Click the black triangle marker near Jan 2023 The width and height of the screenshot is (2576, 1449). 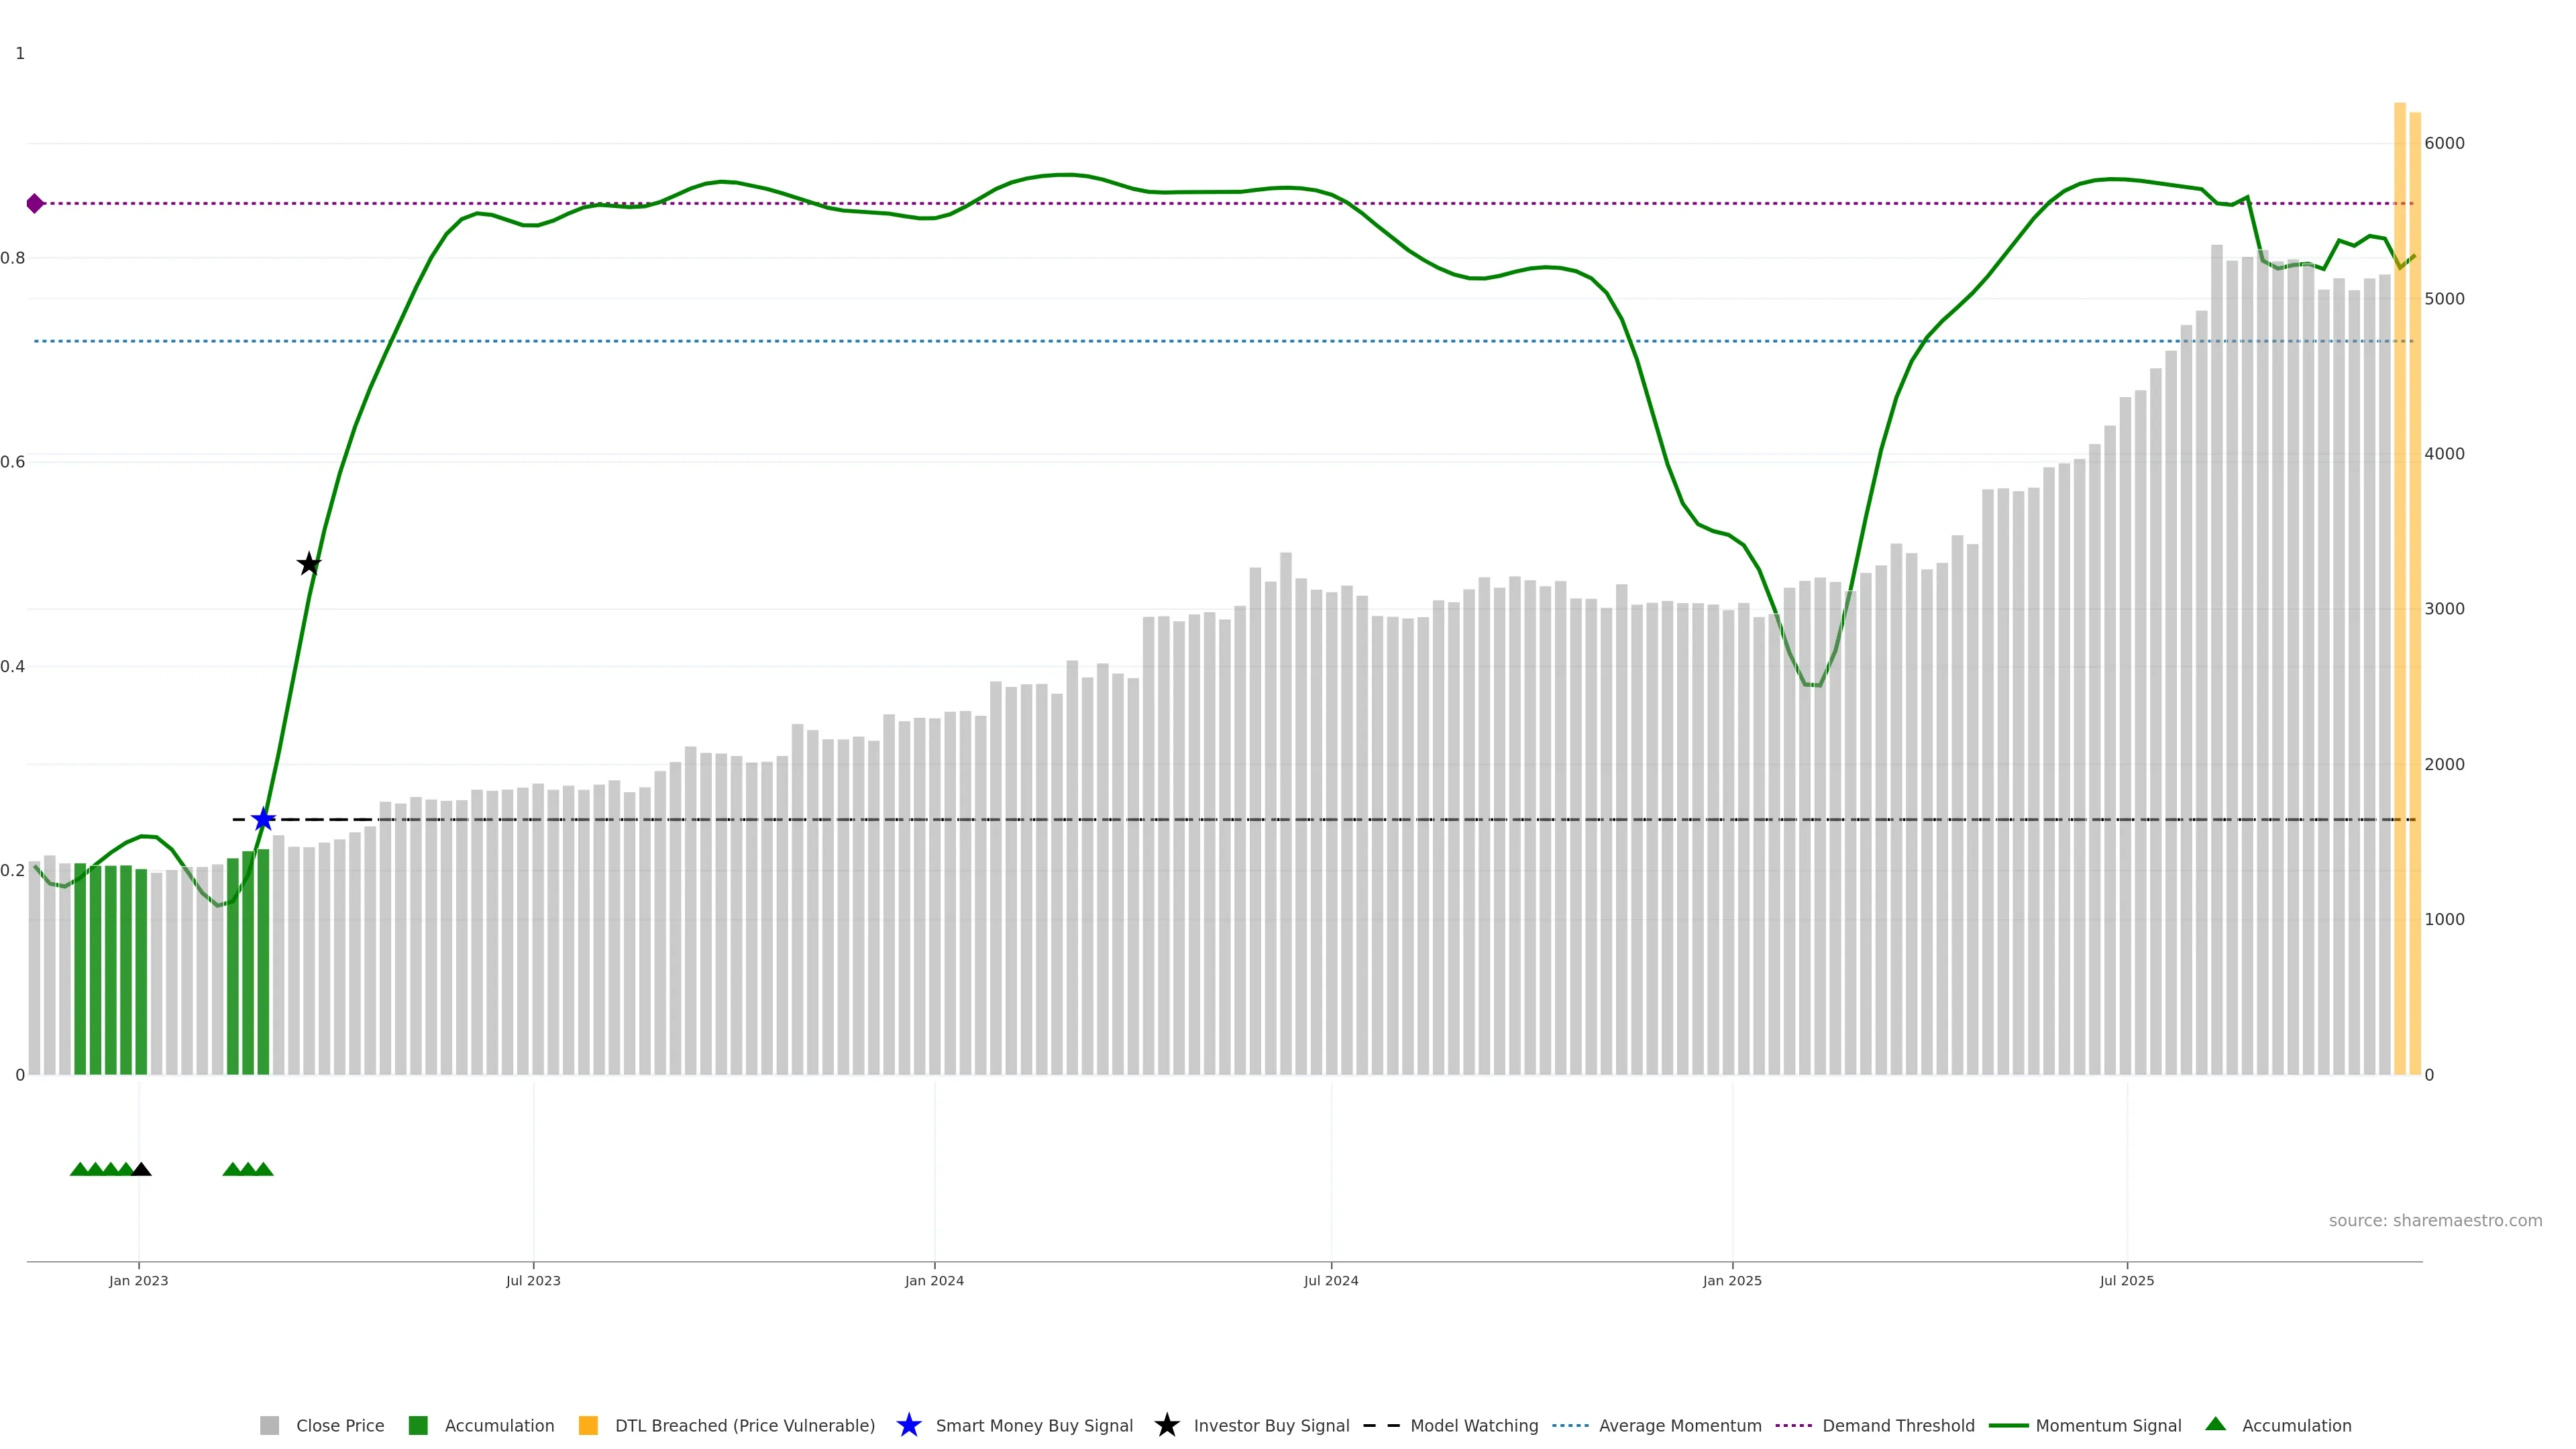click(x=141, y=1169)
